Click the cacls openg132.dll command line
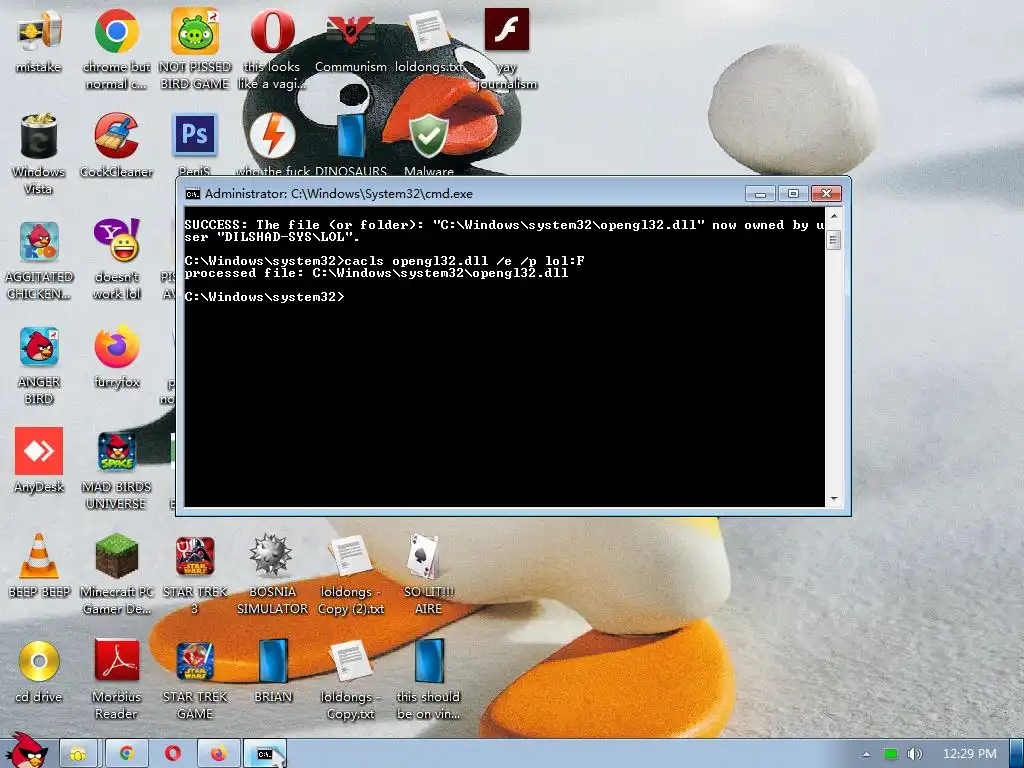This screenshot has width=1024, height=768. click(x=385, y=261)
